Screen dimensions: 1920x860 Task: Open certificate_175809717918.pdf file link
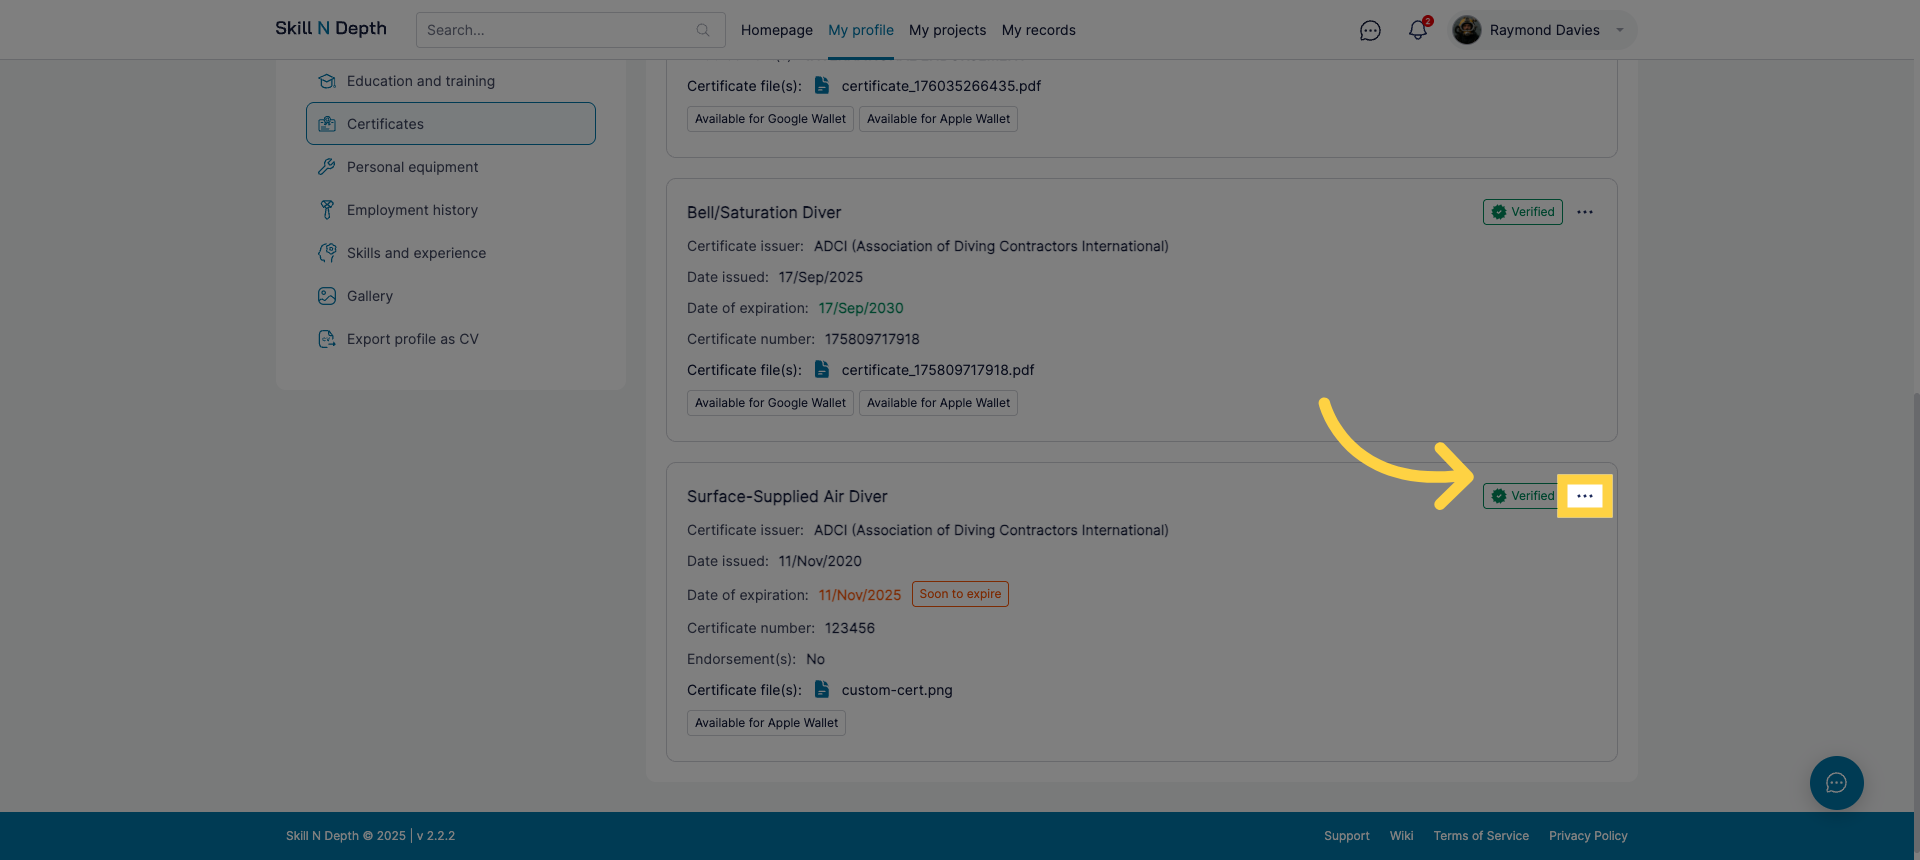point(938,370)
